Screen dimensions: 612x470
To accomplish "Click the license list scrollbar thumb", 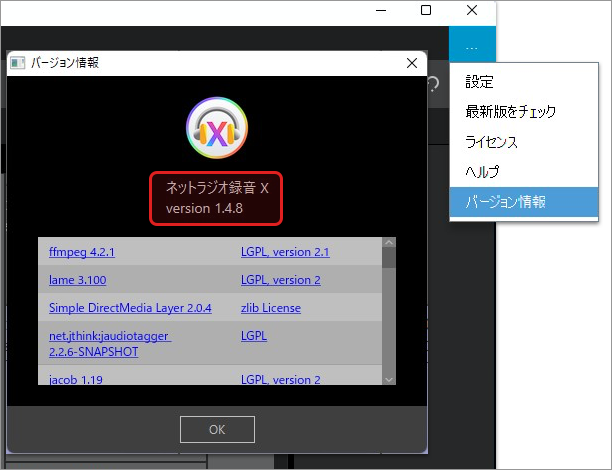I will [389, 257].
